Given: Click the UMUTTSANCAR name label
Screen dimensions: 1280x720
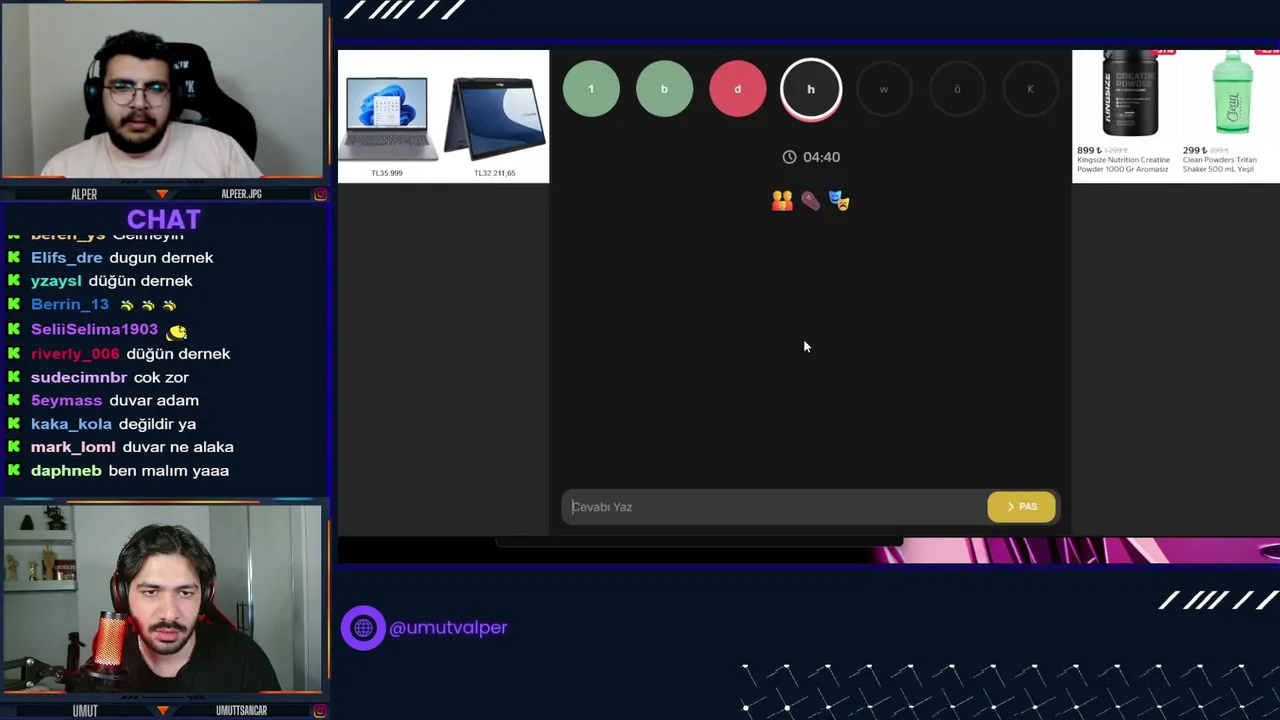Looking at the screenshot, I should [241, 711].
